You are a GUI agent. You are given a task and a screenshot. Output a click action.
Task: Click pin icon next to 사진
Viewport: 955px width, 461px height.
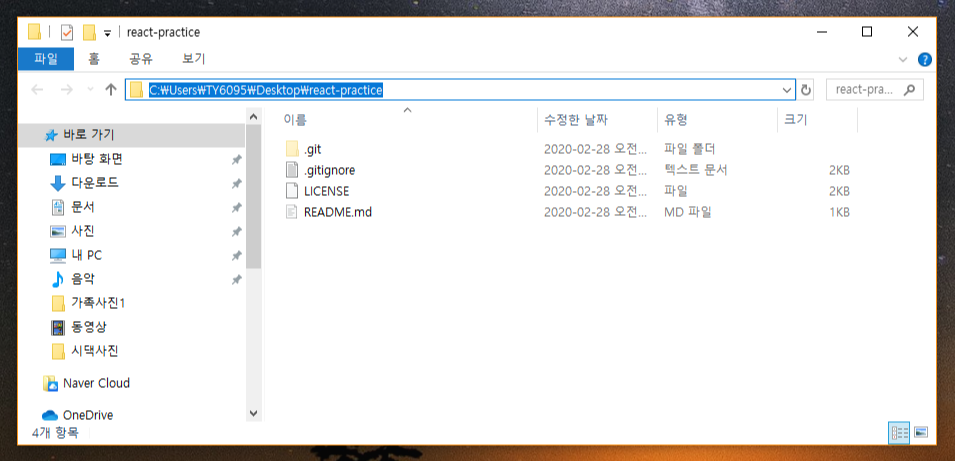(236, 231)
